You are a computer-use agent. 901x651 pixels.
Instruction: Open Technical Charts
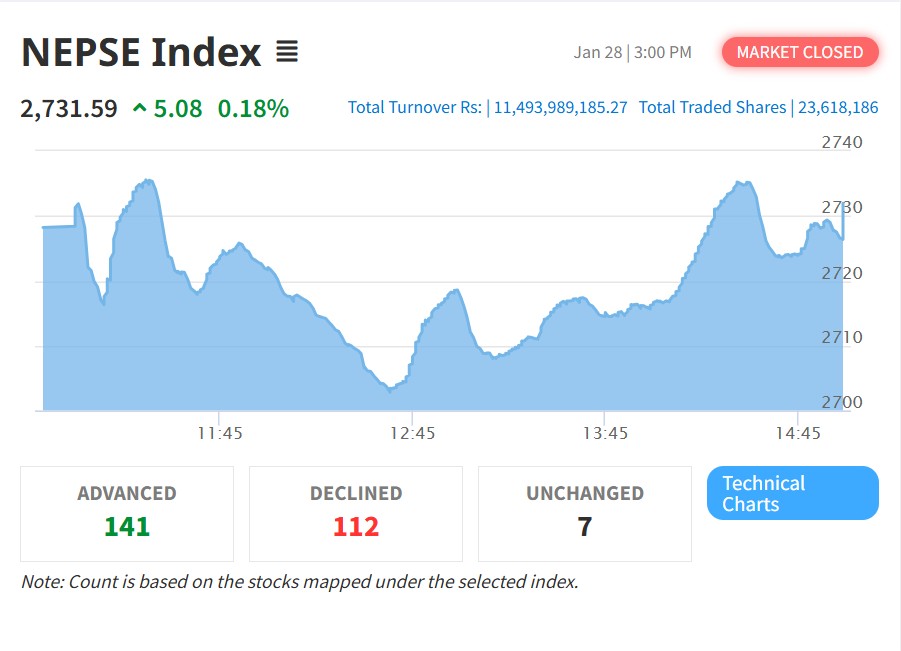[792, 493]
